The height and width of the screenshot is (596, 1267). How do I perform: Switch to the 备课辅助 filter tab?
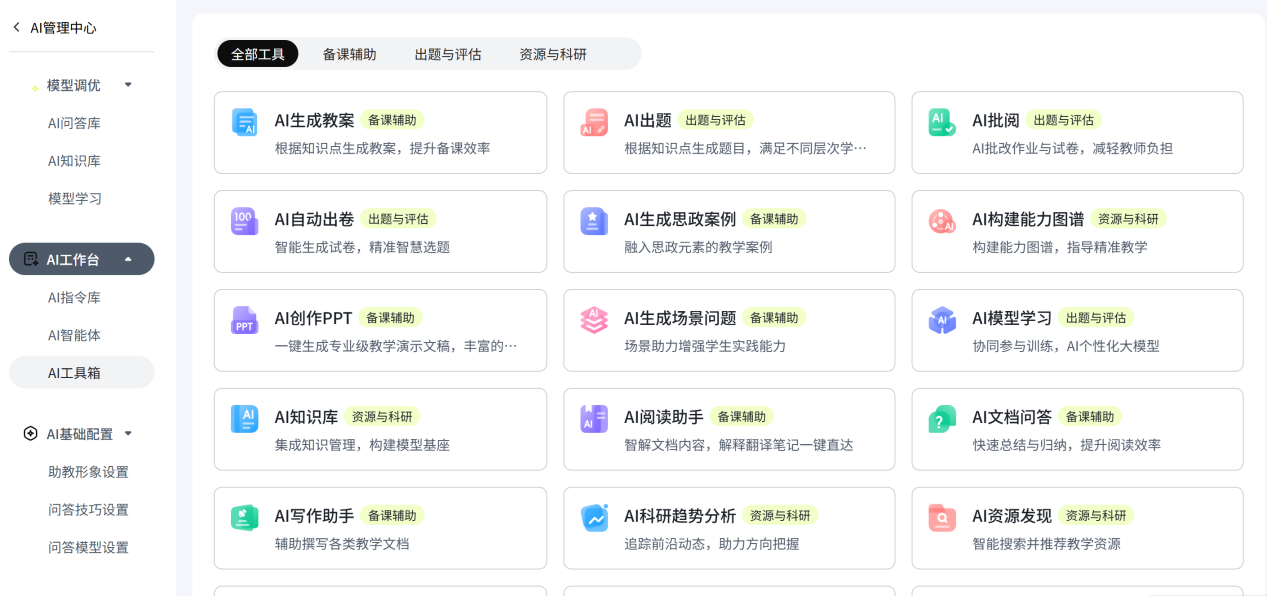tap(349, 54)
